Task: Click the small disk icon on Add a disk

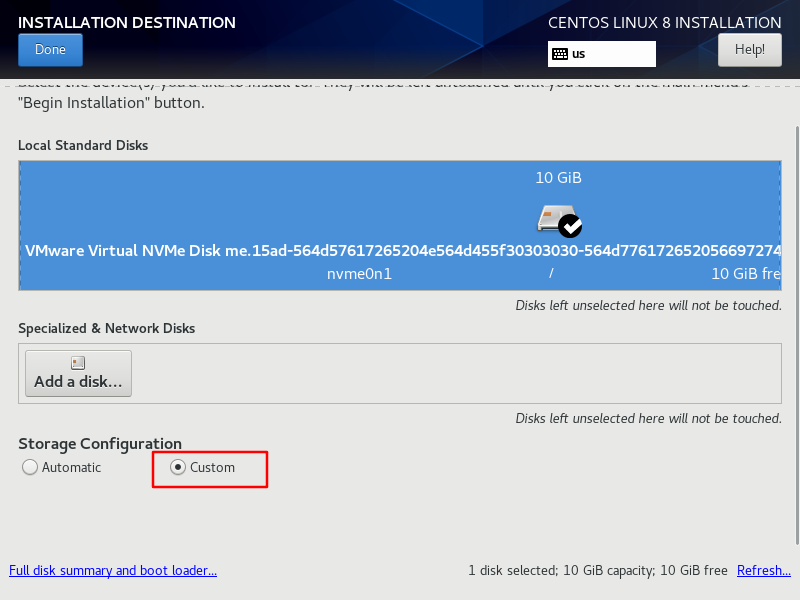Action: tap(78, 363)
